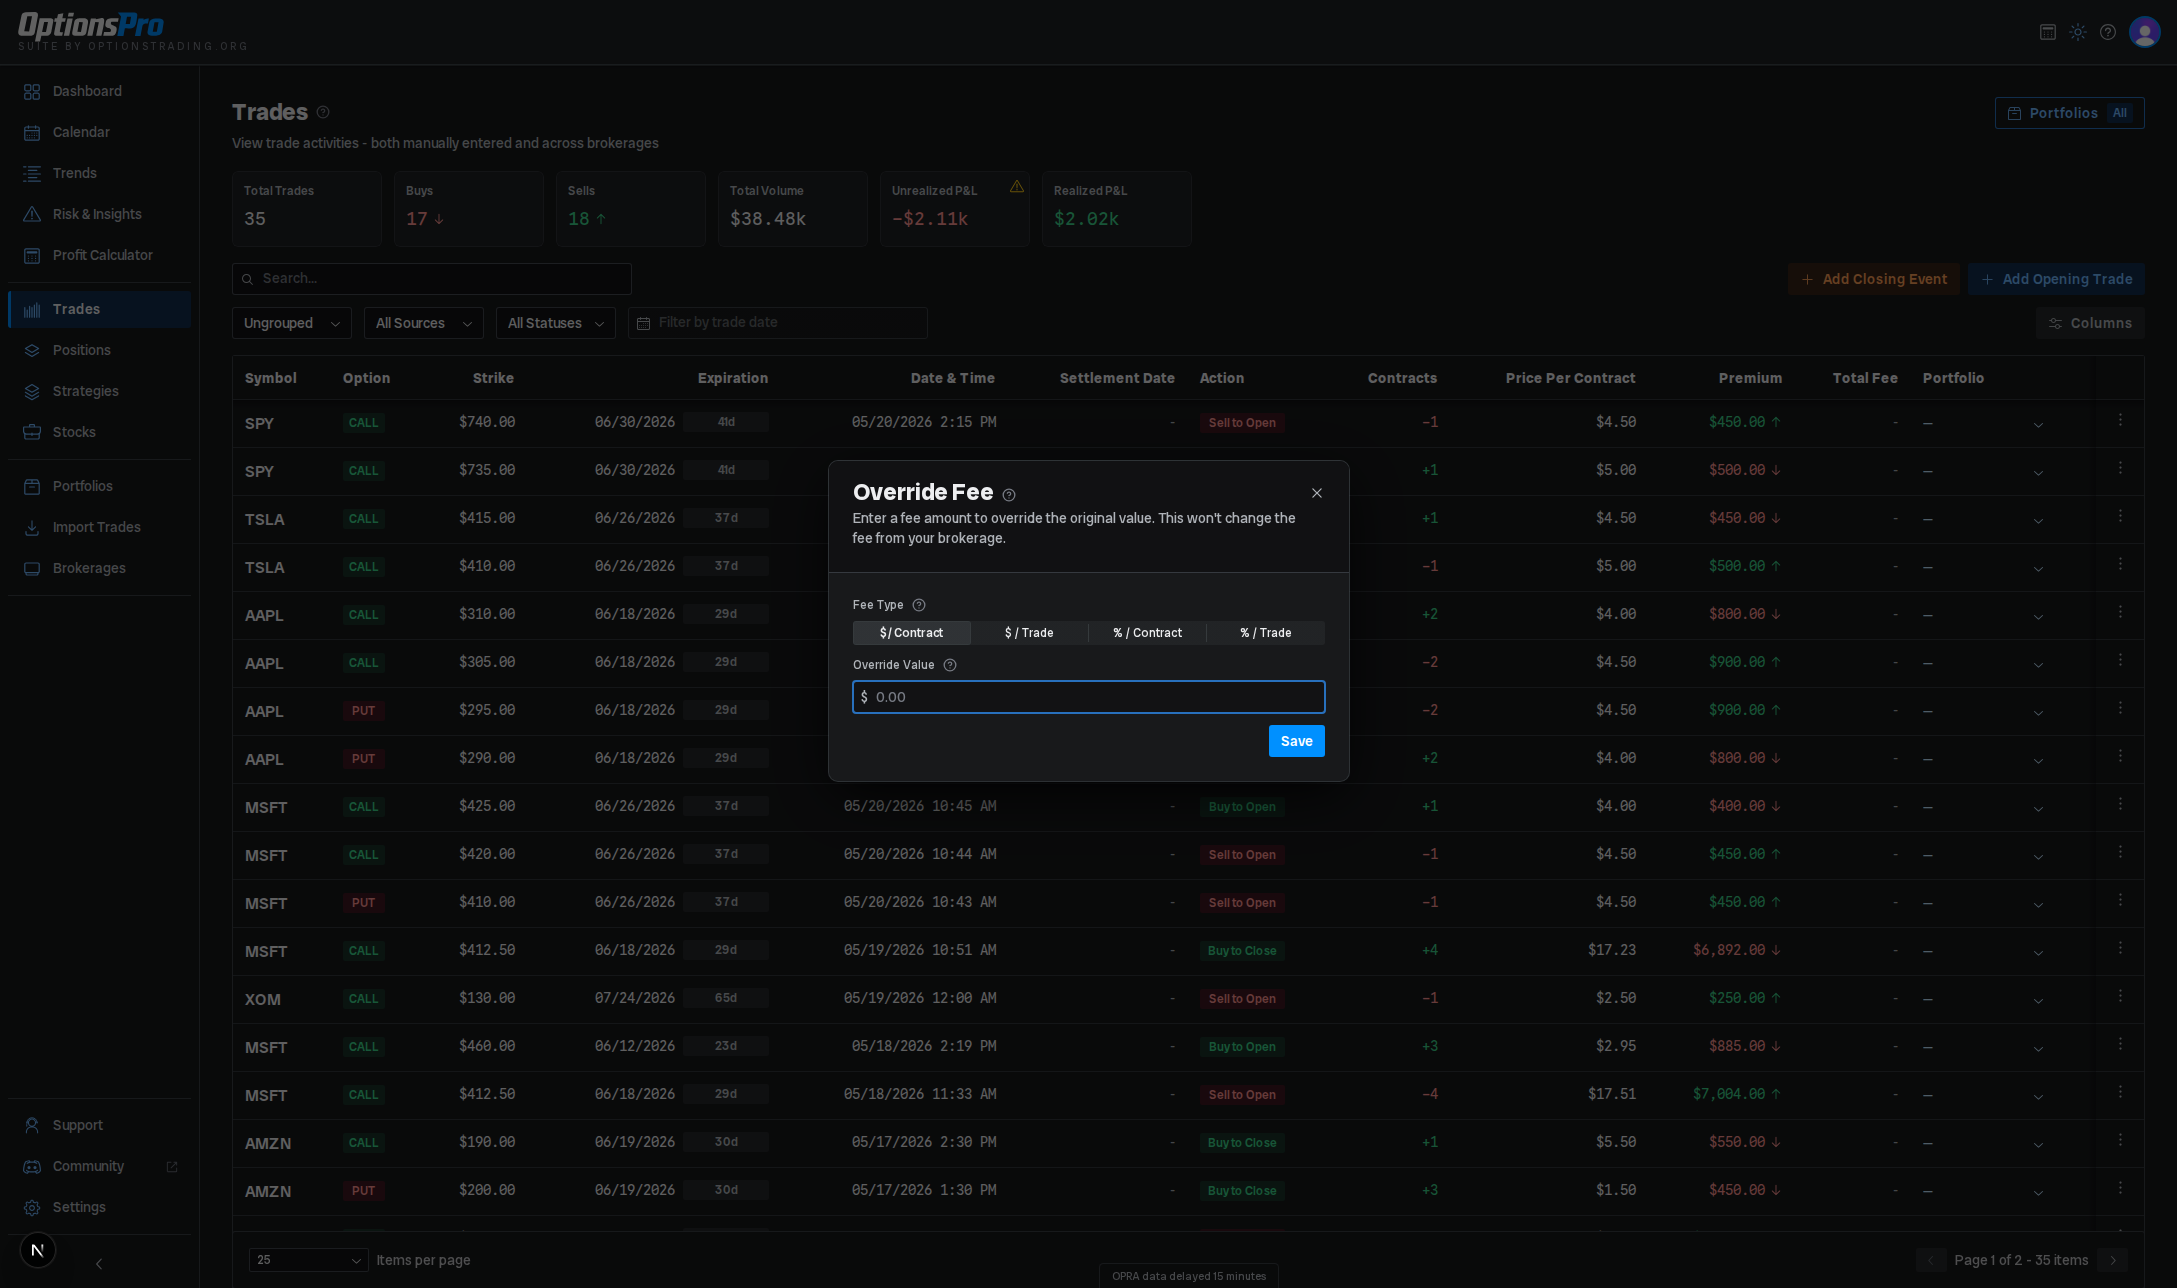Toggle the light/dark theme icon
Viewport: 2177px width, 1288px height.
click(2078, 32)
